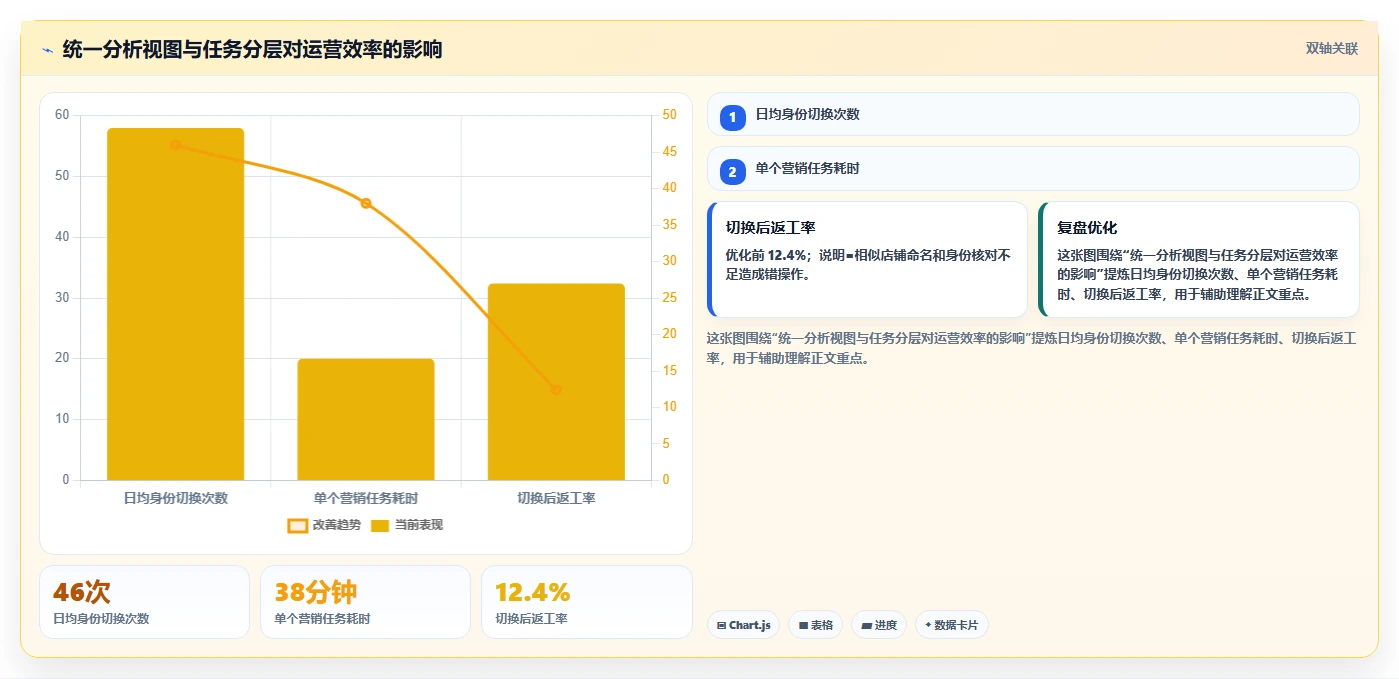The image size is (1399, 679).
Task: Click the icon inside the 数据卡片 tag
Action: tap(928, 626)
